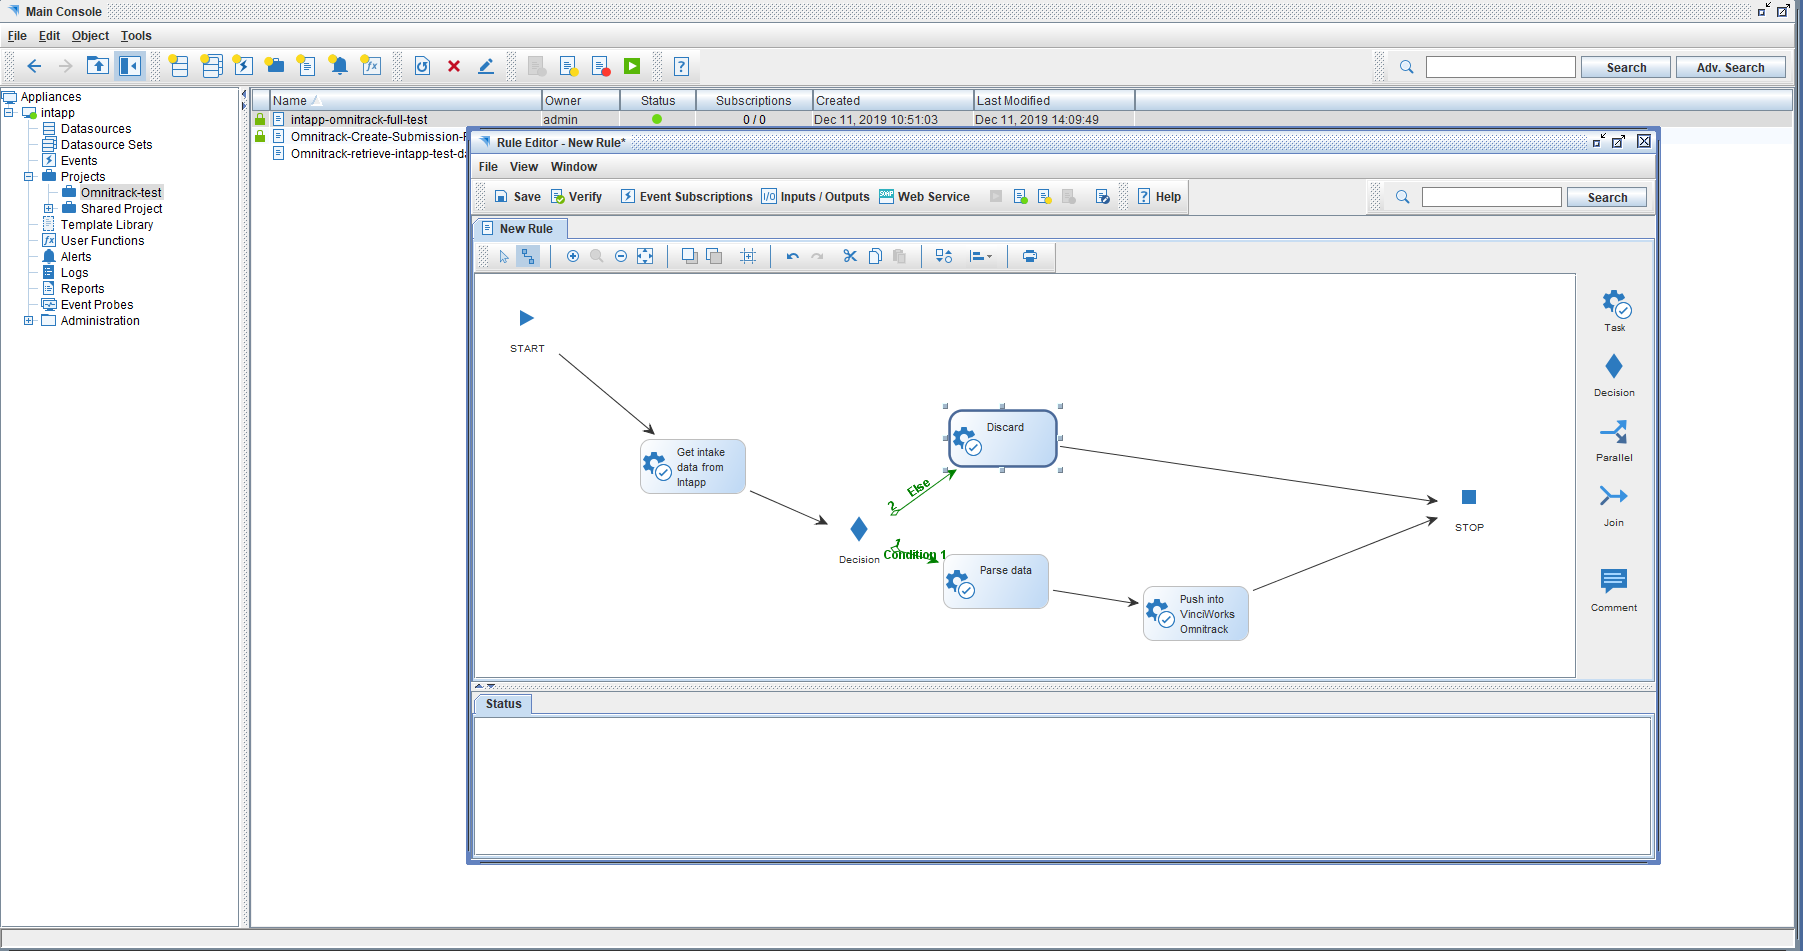Click the pencil edit icon
This screenshot has height=951, width=1803.
pos(486,66)
